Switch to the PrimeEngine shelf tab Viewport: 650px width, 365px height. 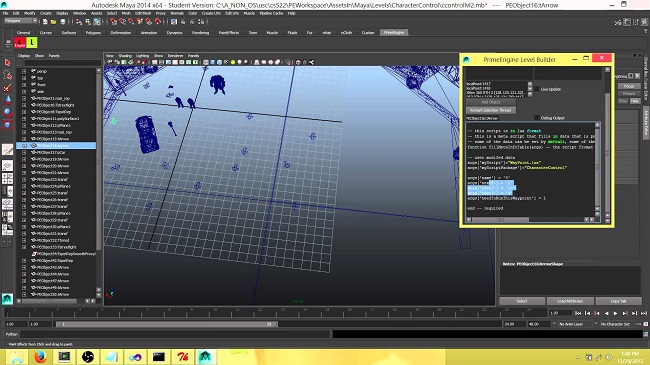(393, 32)
